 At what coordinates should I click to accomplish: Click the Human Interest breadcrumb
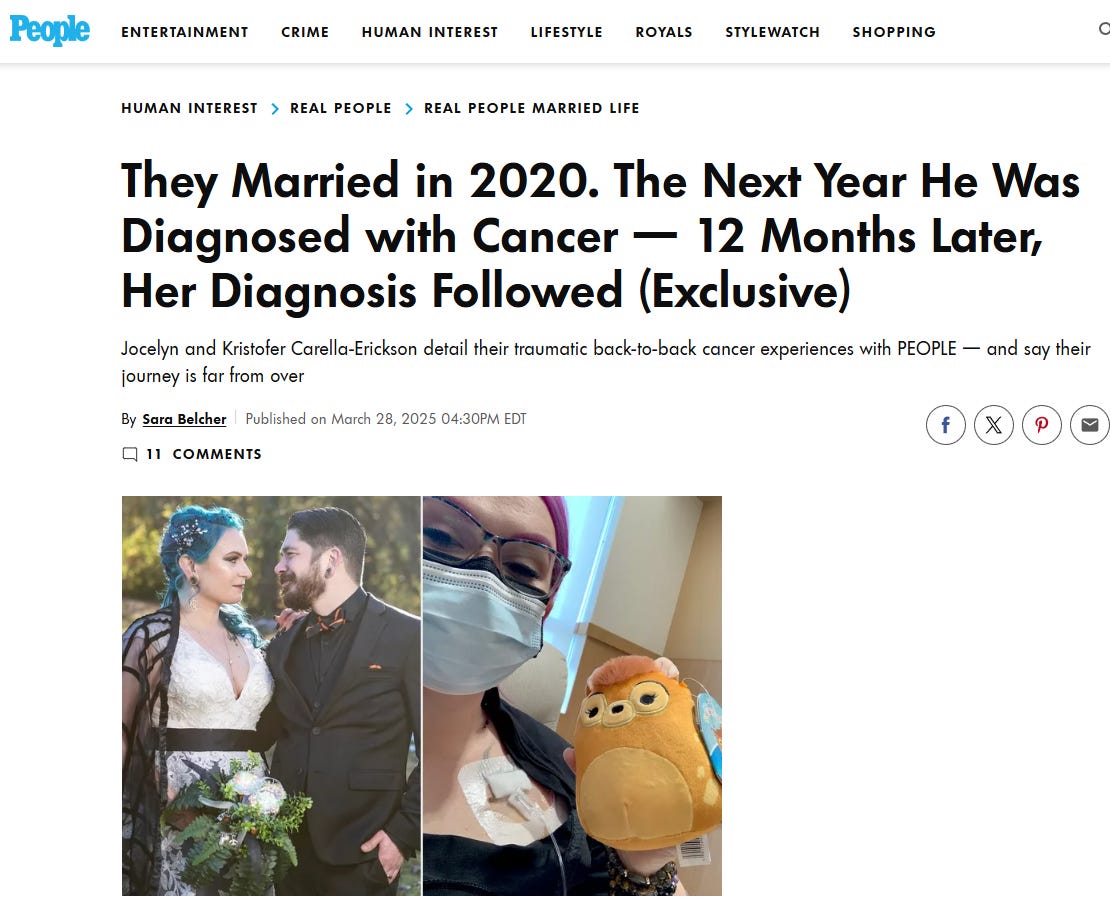point(189,108)
